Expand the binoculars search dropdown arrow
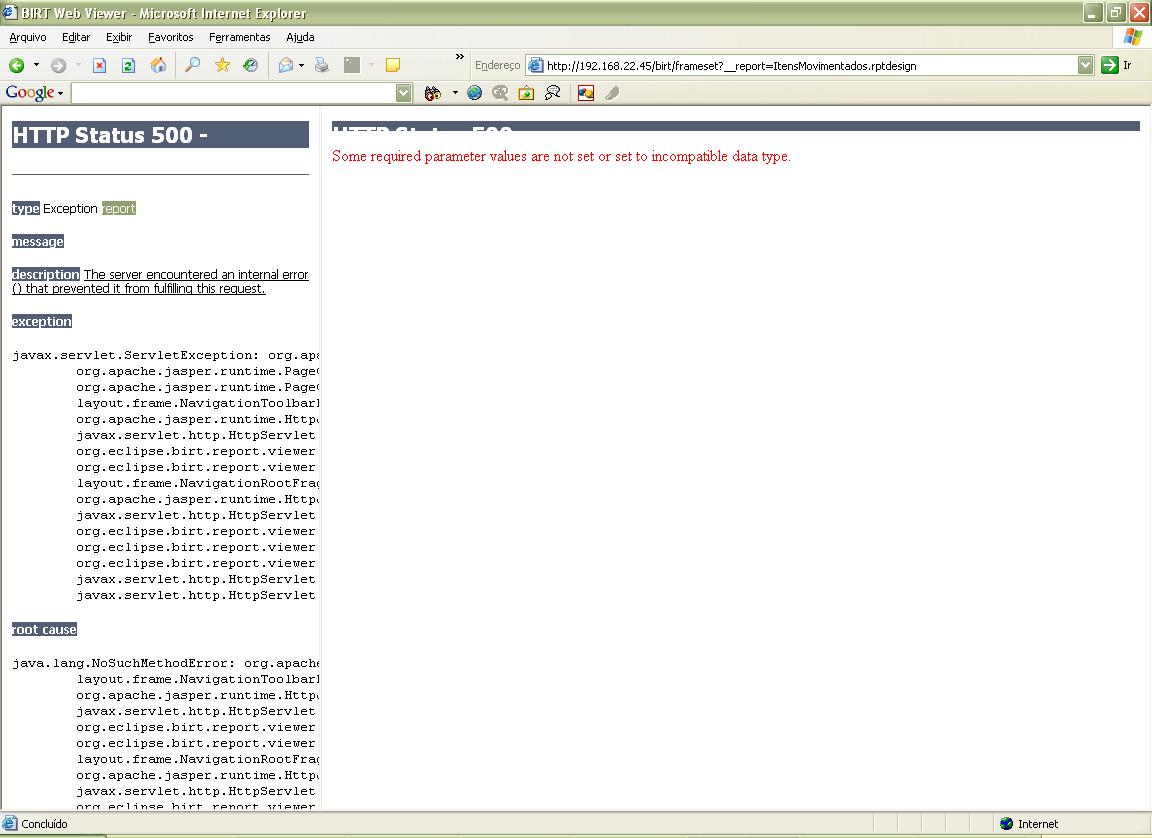1152x838 pixels. pyautogui.click(x=455, y=93)
